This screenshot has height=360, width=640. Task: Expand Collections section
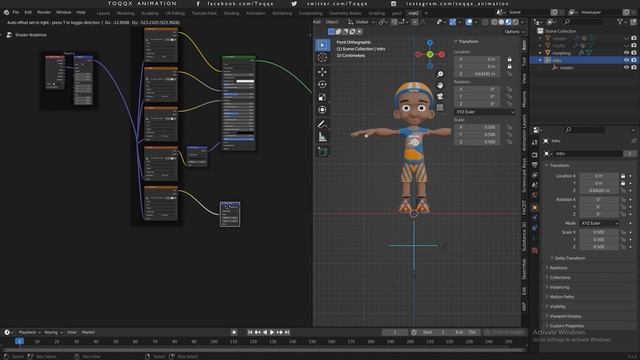coord(559,278)
